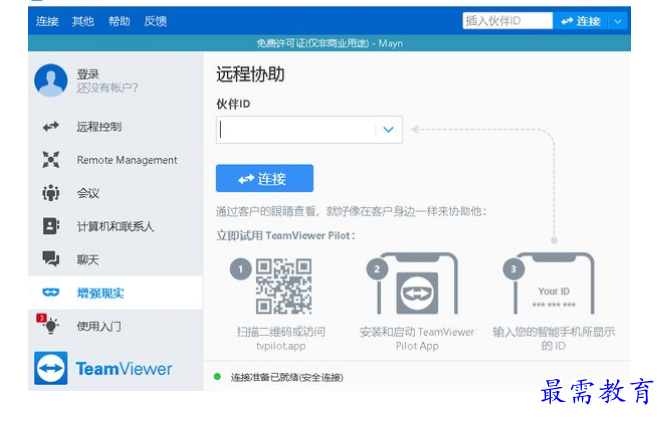This screenshot has width=662, height=423.
Task: Open the 反馈 menu
Action: point(155,21)
